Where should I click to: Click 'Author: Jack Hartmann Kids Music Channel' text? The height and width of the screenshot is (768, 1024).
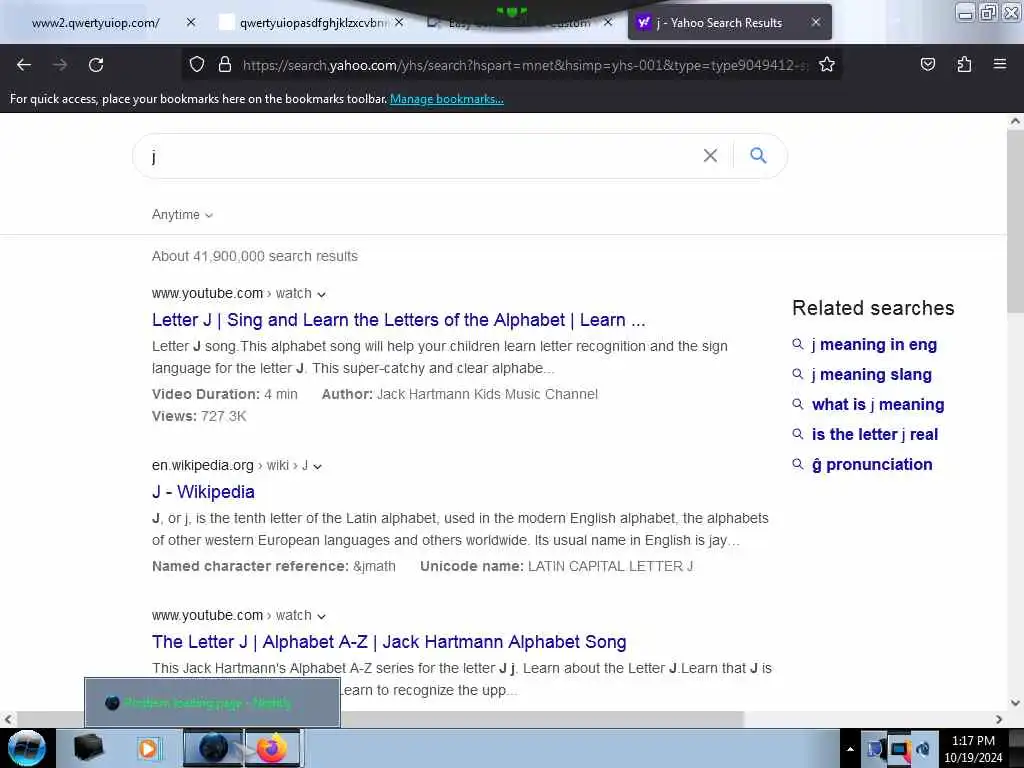459,394
